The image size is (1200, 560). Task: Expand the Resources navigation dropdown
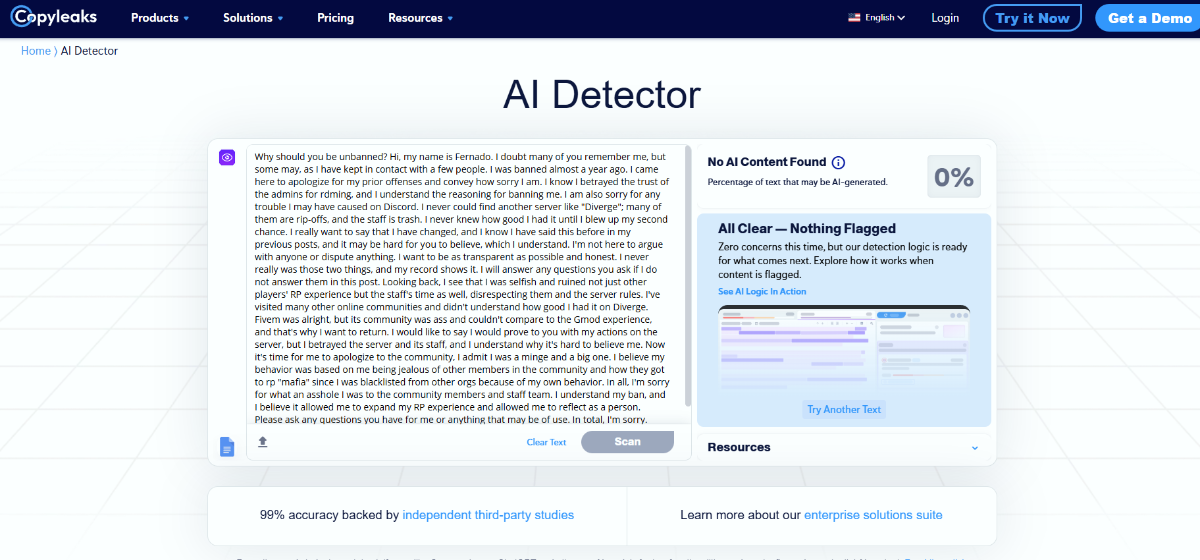(420, 18)
